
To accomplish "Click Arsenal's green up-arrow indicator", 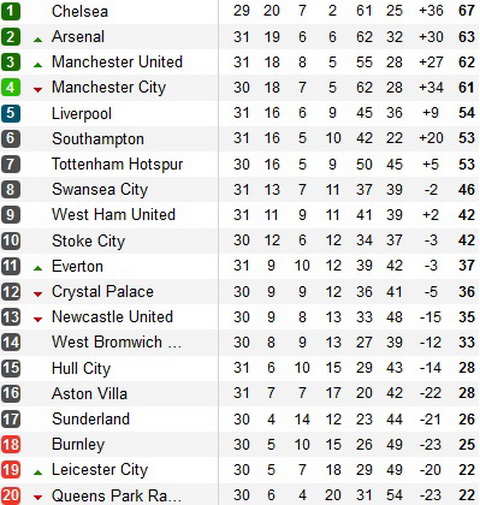I will 38,40.
